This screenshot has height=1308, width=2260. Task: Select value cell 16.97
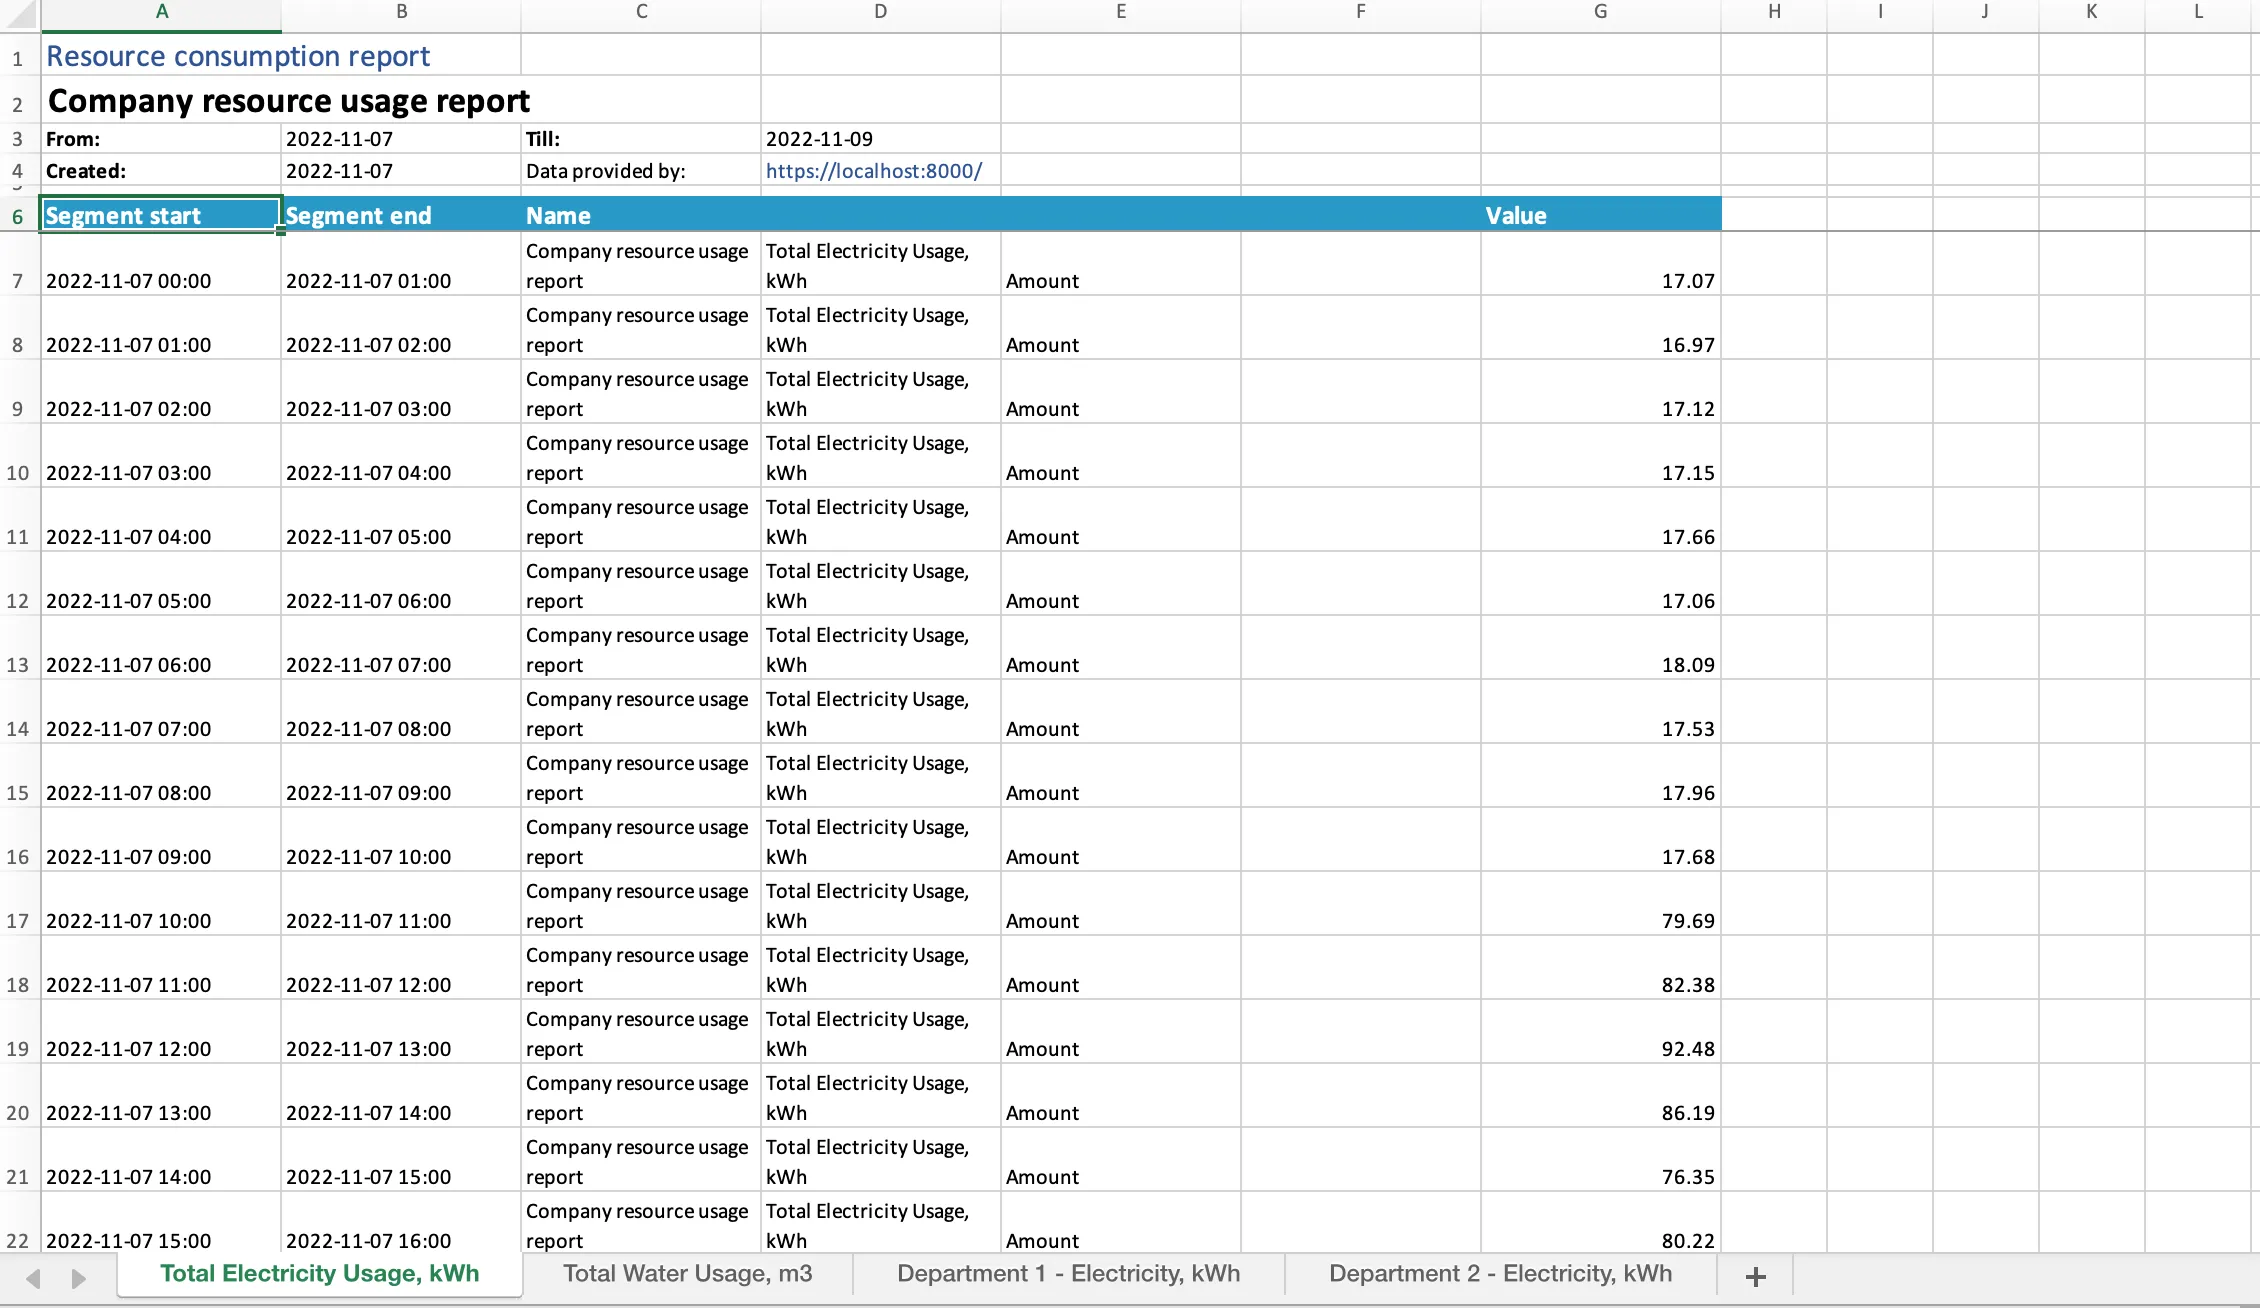pos(1601,329)
